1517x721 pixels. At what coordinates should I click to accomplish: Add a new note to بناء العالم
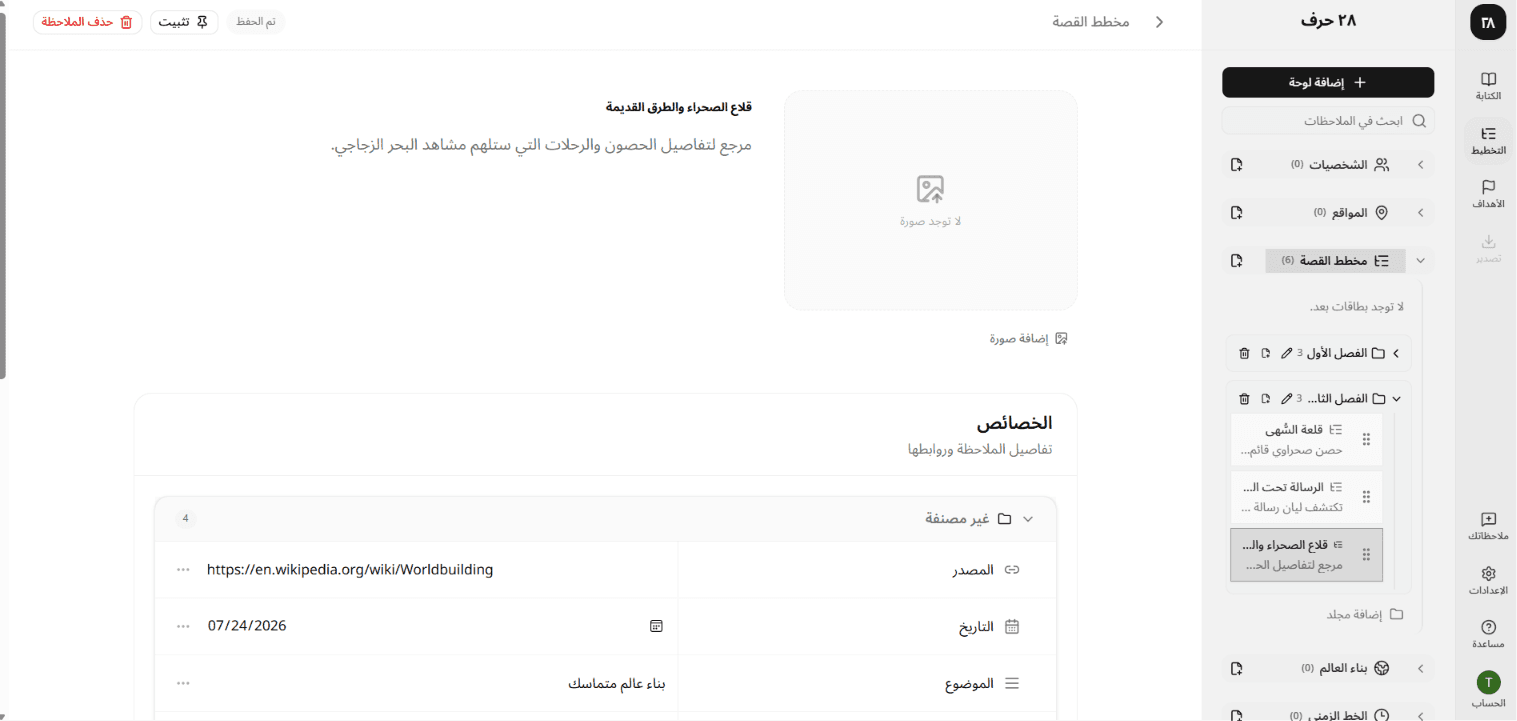1236,668
